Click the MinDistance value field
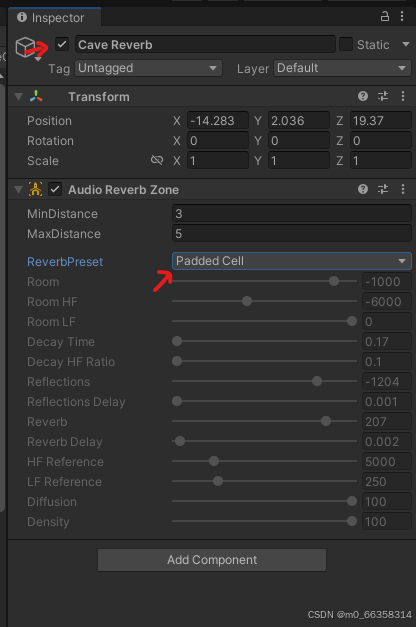Viewport: 416px width, 627px height. [x=292, y=214]
